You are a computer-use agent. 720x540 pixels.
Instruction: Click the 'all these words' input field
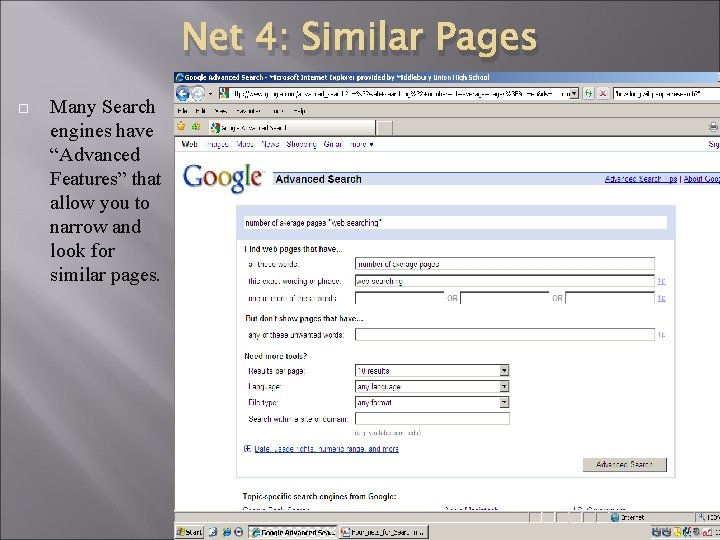click(x=504, y=264)
